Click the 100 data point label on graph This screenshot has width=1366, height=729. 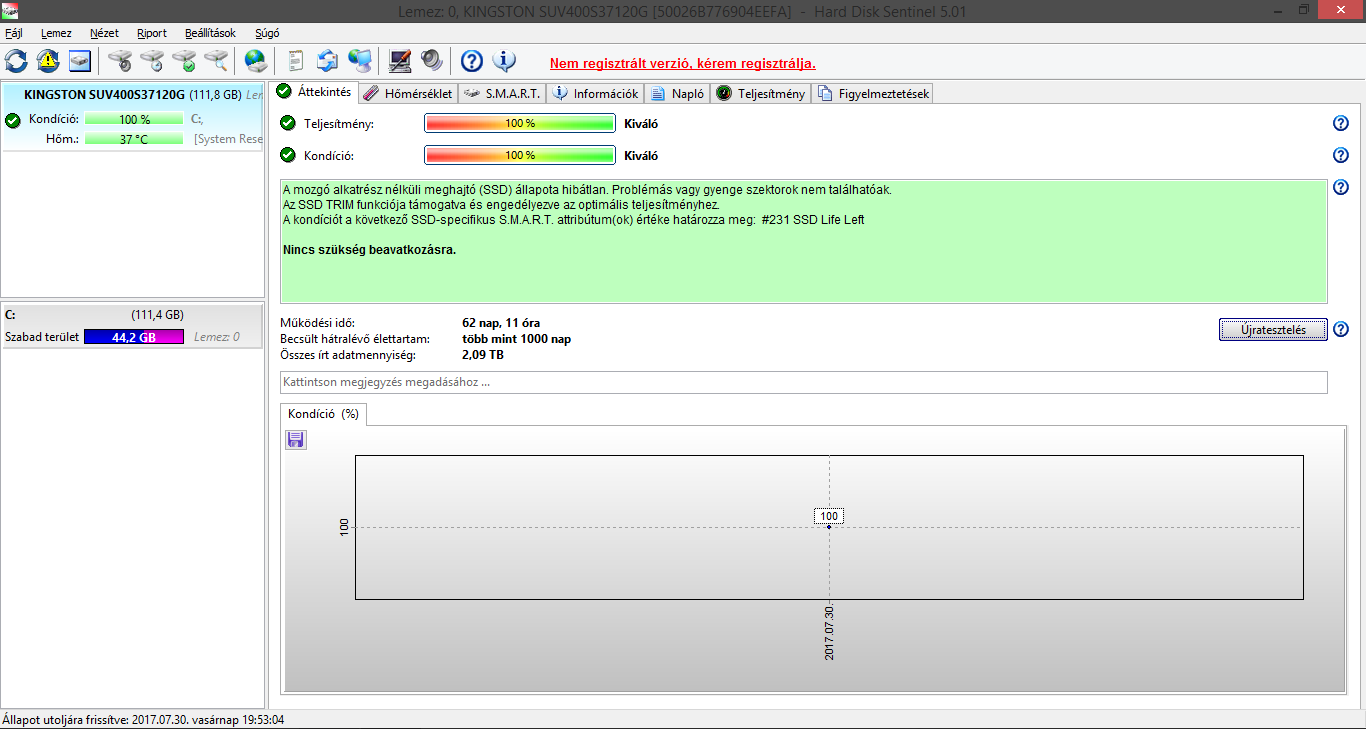click(x=829, y=516)
